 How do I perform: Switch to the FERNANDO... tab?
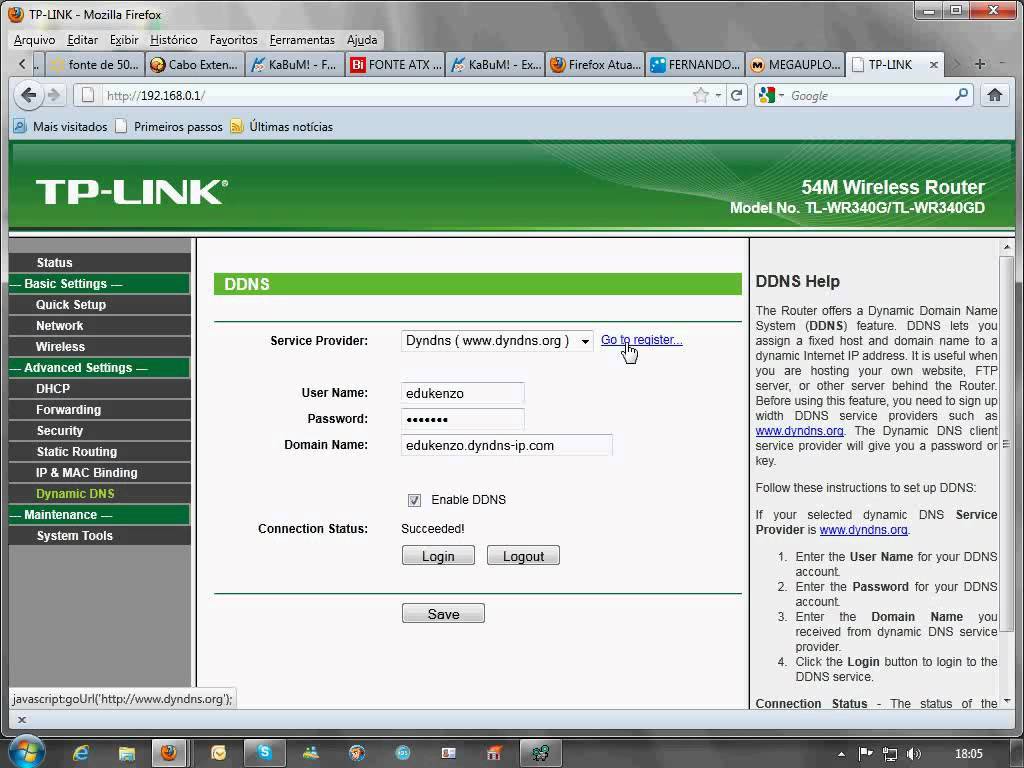[696, 65]
